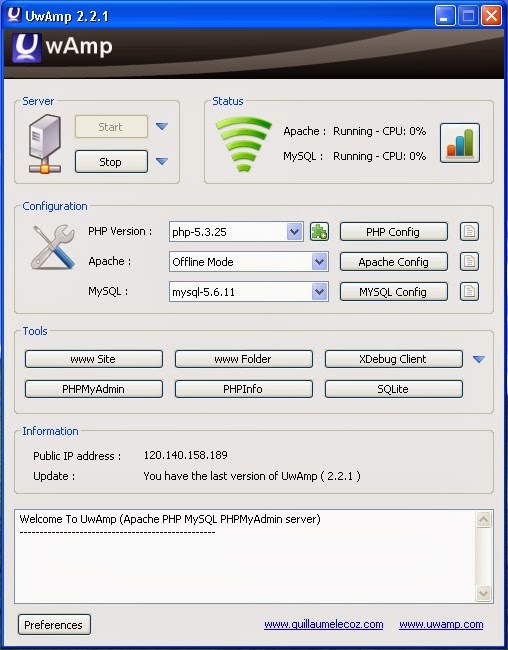
Task: Click the PHP add-extension puzzle icon
Action: pyautogui.click(x=319, y=231)
